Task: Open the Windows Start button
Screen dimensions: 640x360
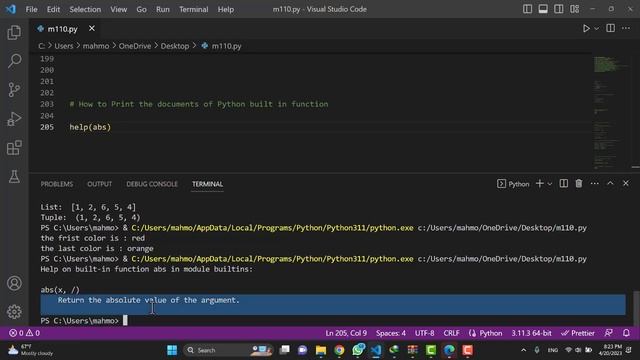Action: point(172,350)
